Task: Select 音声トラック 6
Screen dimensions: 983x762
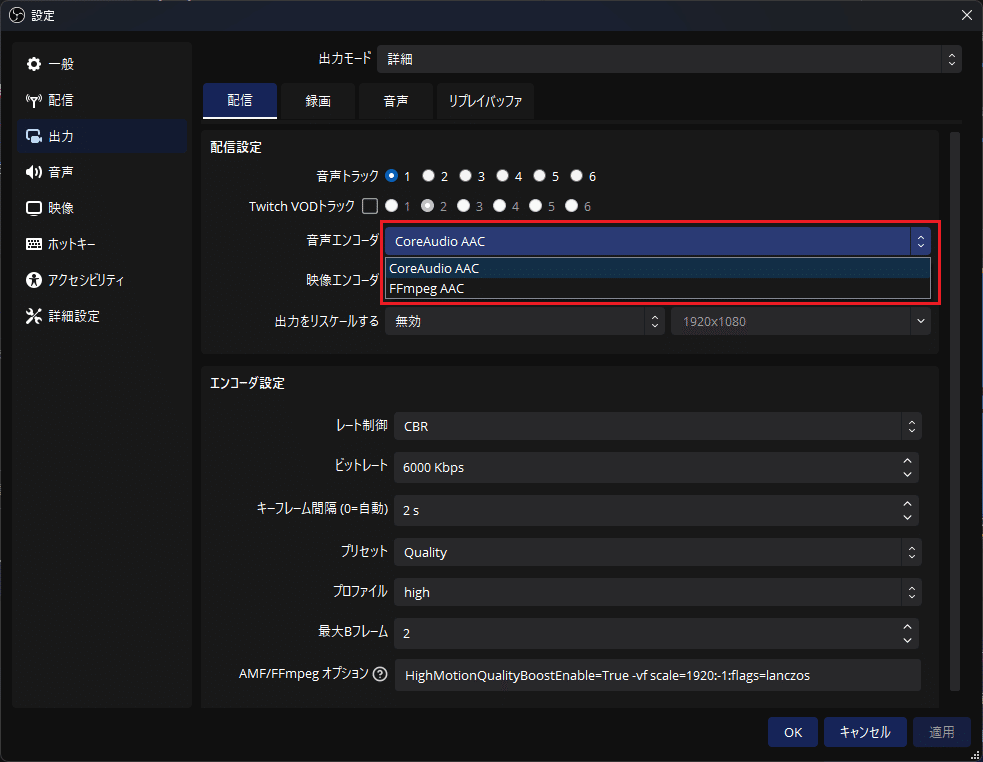Action: point(576,175)
